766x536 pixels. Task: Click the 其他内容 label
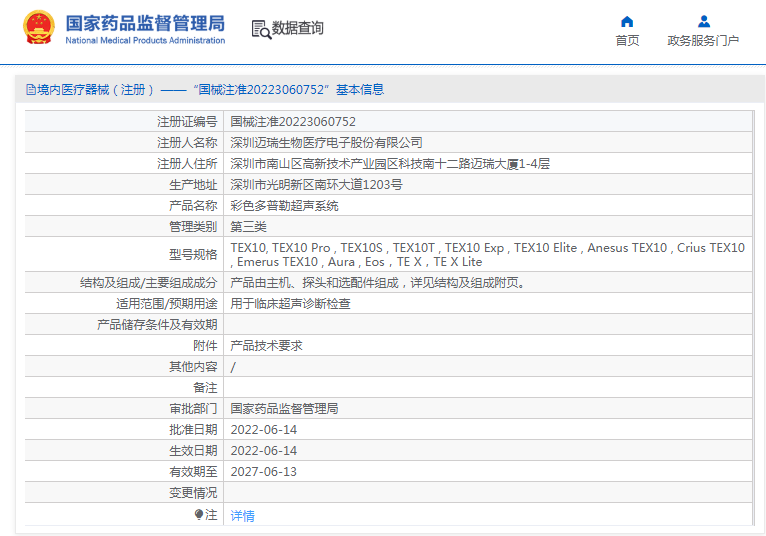point(193,367)
